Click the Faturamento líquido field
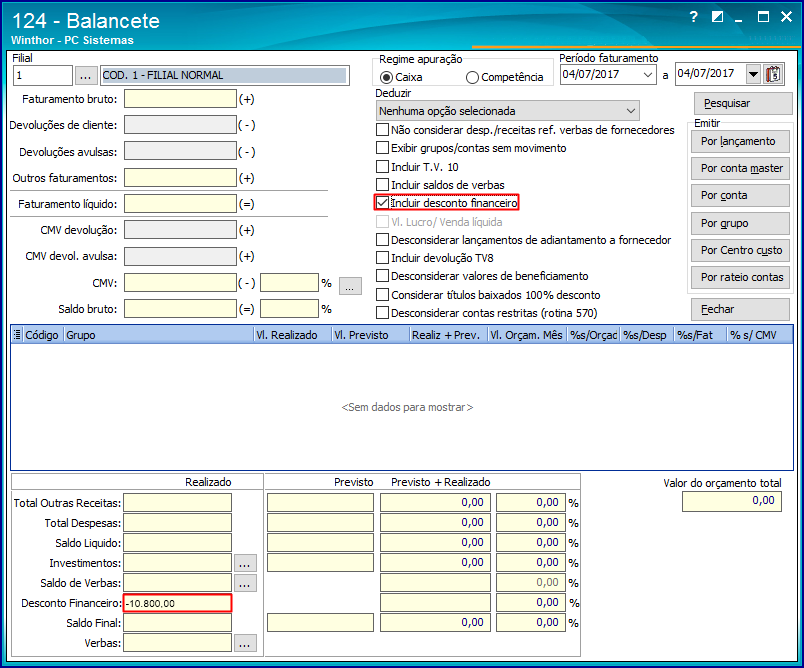Viewport: 804px width, 668px height. tap(180, 204)
